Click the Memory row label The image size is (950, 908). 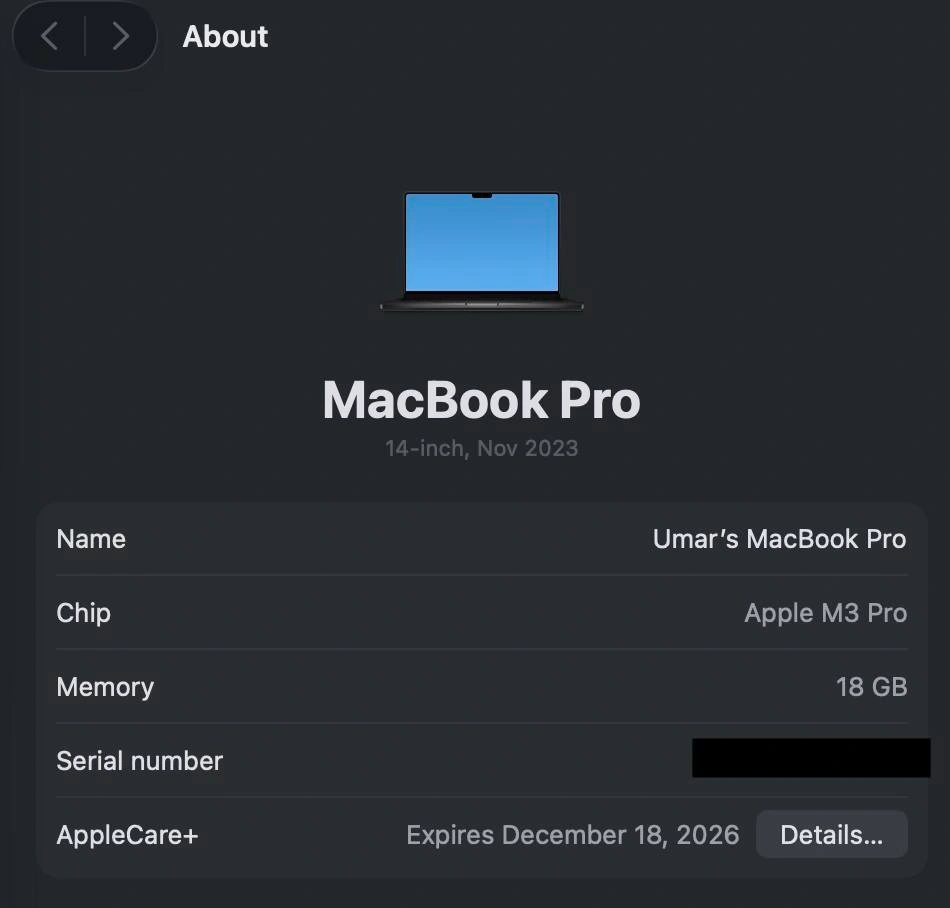[x=105, y=687]
